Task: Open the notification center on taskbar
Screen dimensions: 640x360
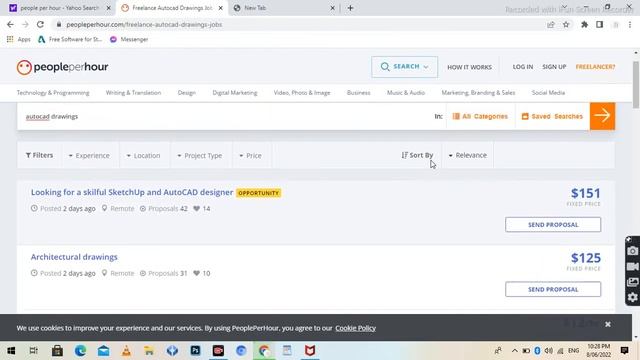Action: (624, 351)
